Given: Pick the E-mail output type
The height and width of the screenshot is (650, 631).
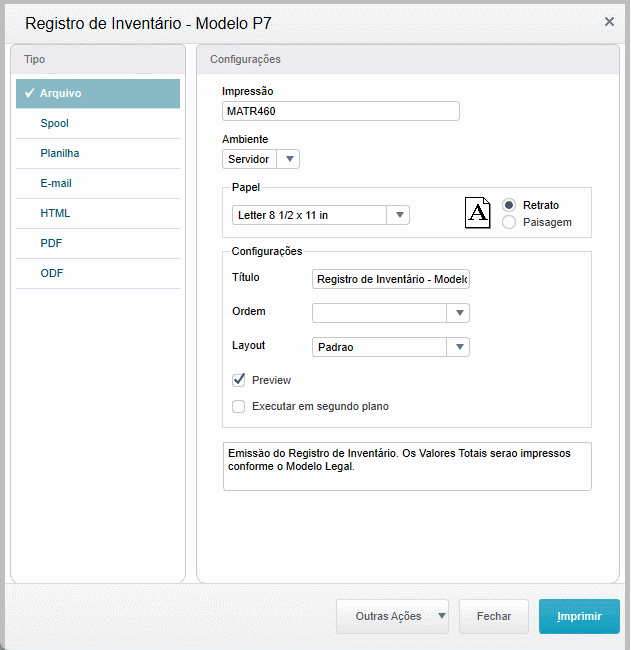Looking at the screenshot, I should 98,183.
